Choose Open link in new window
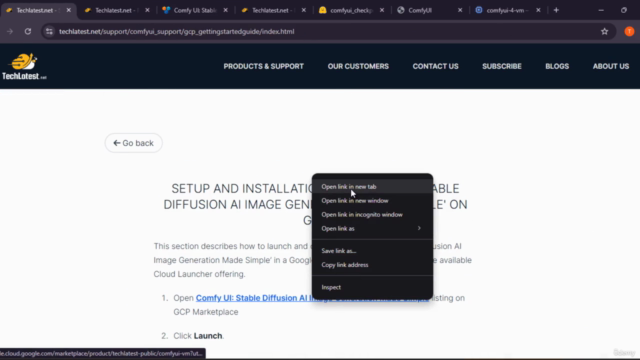The width and height of the screenshot is (640, 360). 372,200
